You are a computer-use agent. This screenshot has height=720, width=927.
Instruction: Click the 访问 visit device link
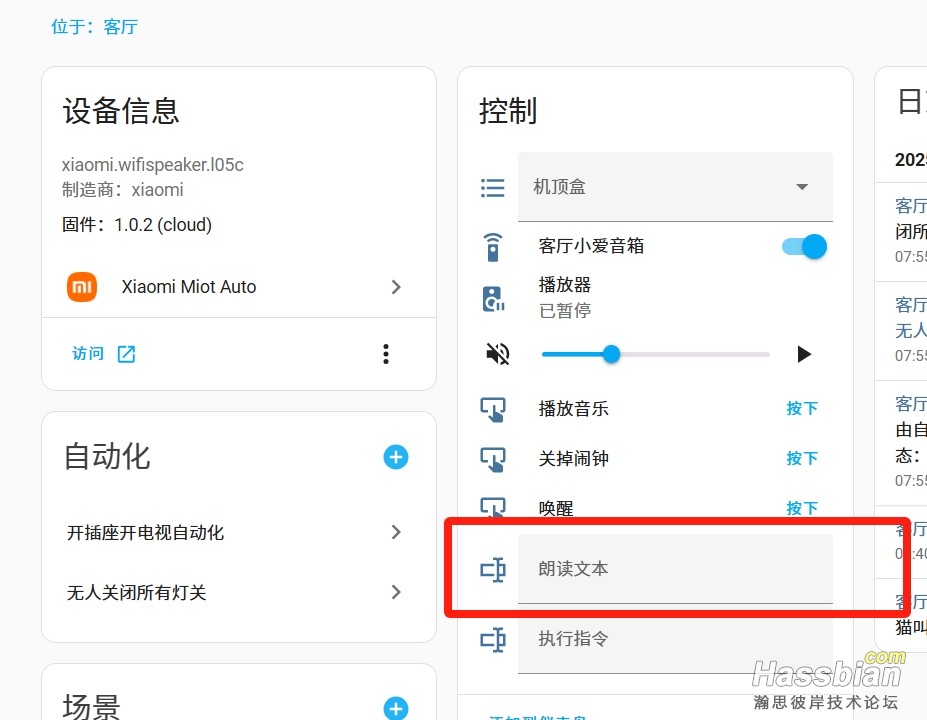point(87,353)
